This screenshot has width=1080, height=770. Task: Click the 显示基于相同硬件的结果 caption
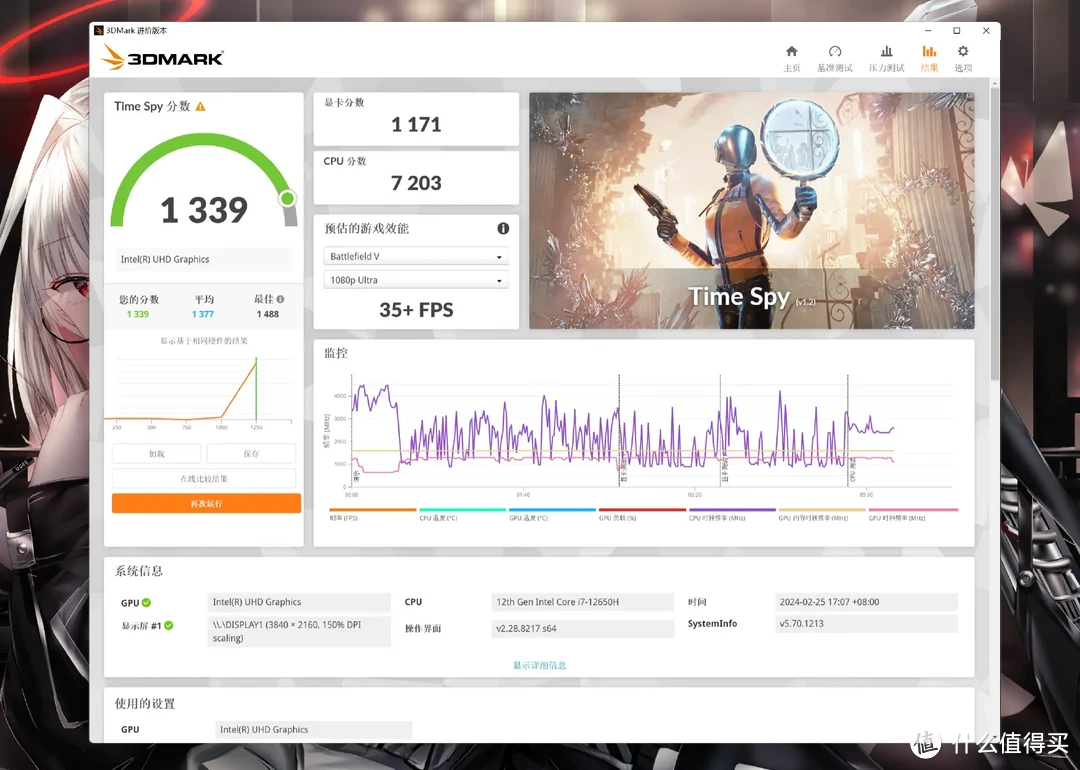(204, 341)
